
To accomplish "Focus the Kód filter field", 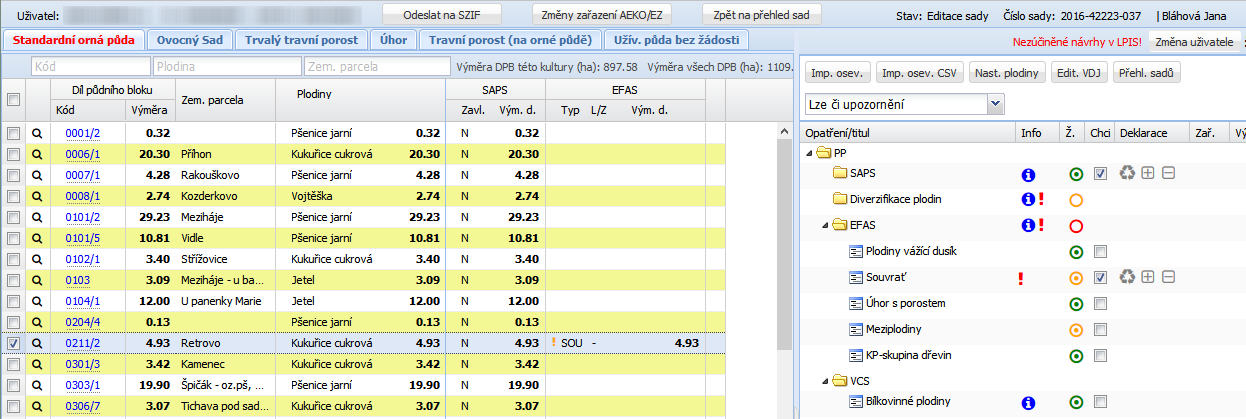I will (90, 66).
